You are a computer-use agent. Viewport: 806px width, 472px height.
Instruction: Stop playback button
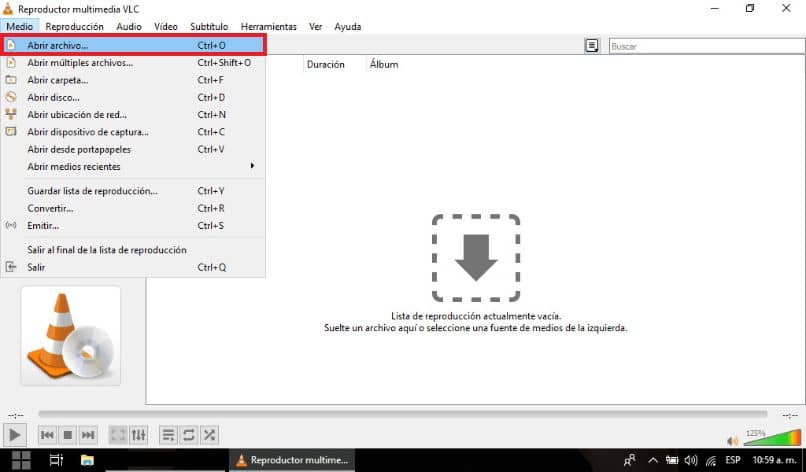(67, 435)
